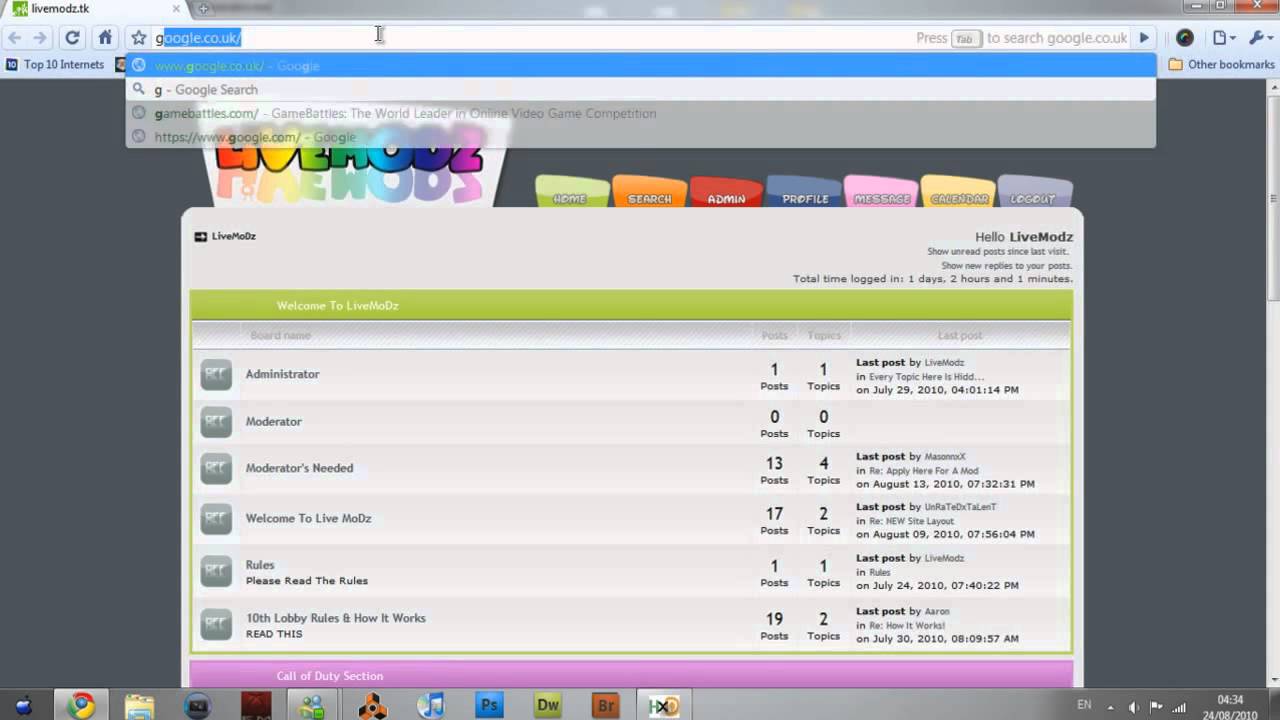
Task: Open the round extension icon beside the Go arrow
Action: click(1185, 38)
